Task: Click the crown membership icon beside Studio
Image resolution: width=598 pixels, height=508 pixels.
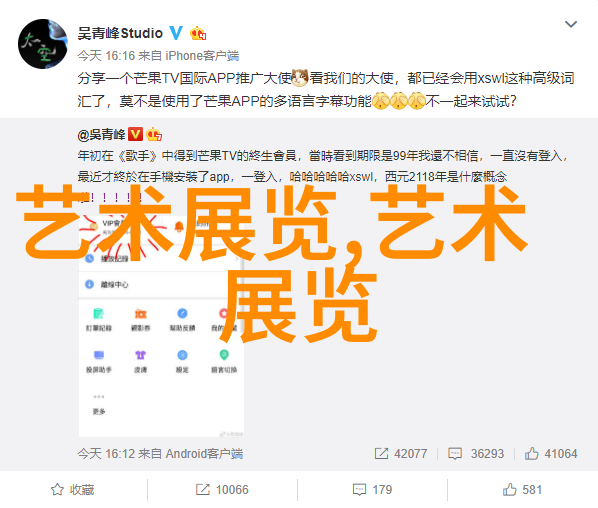Action: (198, 34)
